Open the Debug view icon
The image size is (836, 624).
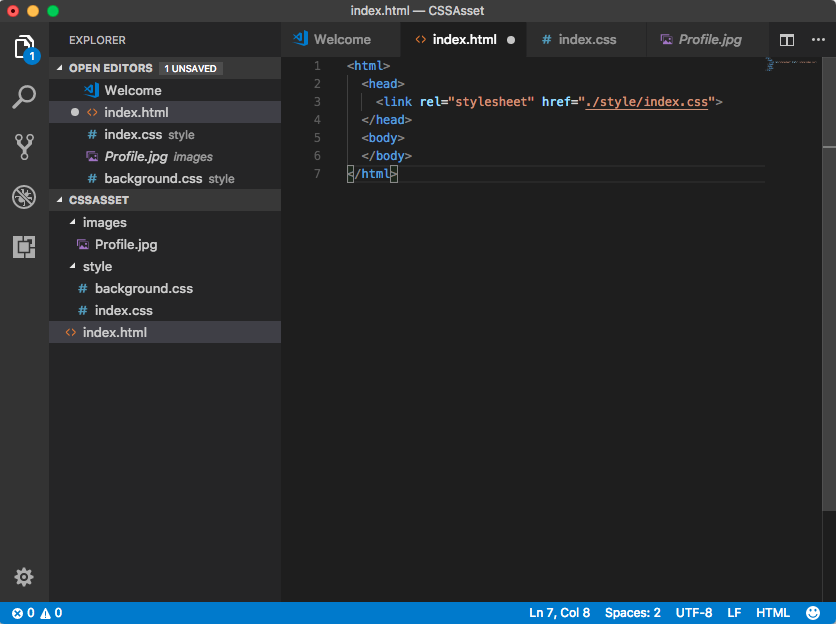pos(24,197)
